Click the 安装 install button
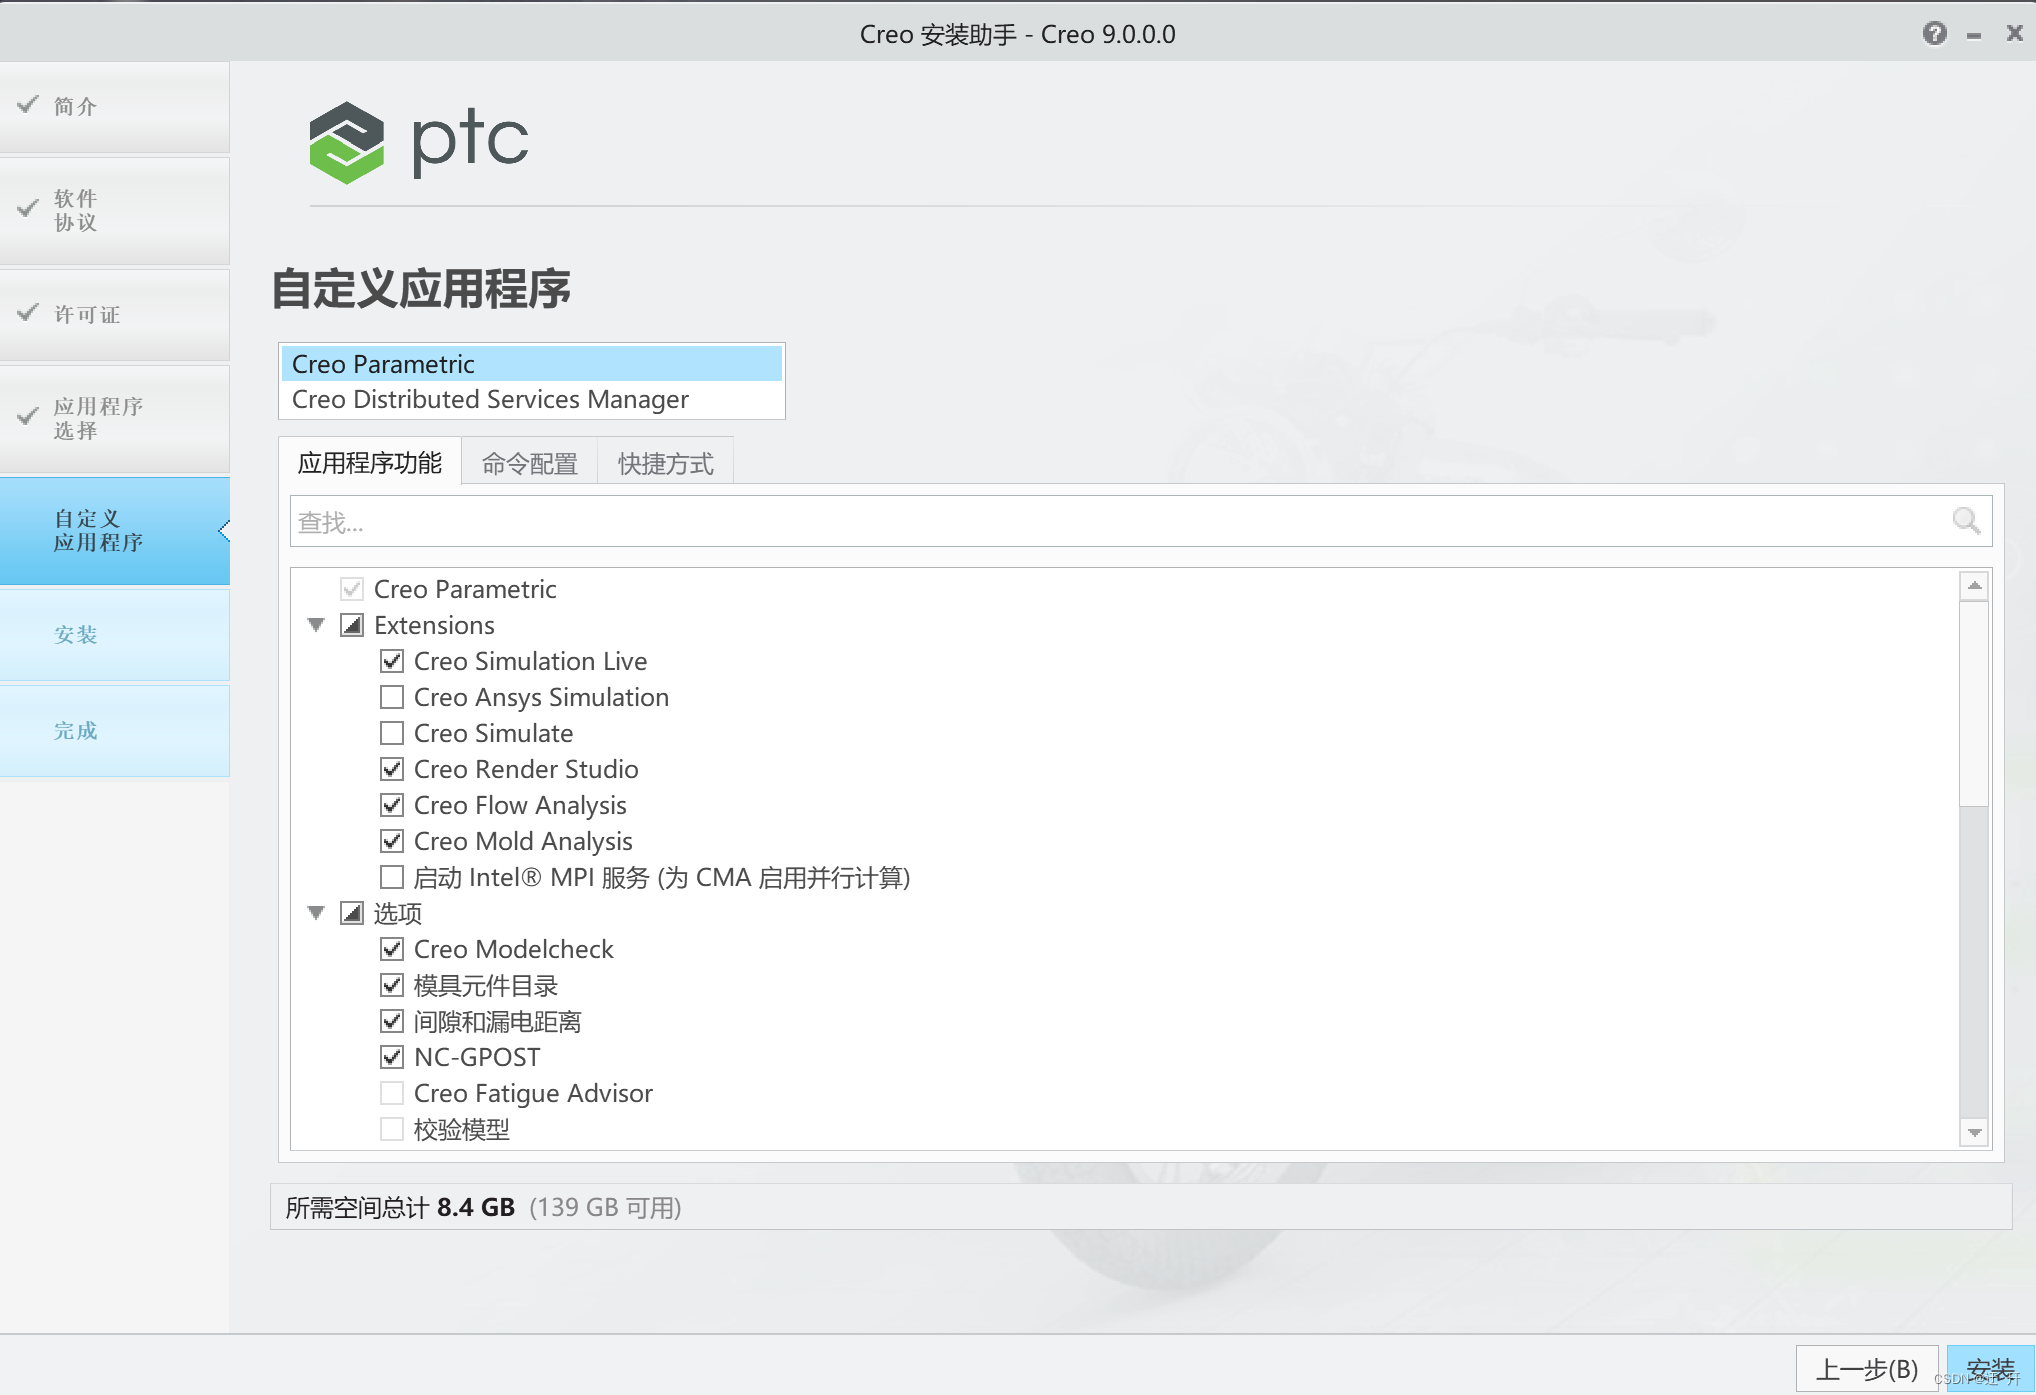2036x1395 pixels. (1991, 1369)
